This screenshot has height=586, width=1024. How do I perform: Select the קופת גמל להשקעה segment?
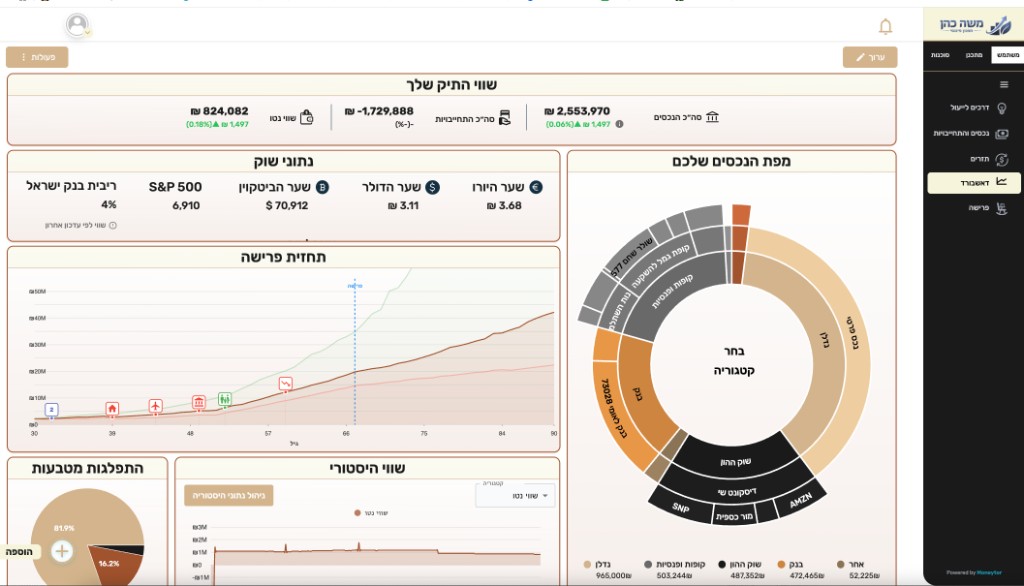[x=660, y=267]
